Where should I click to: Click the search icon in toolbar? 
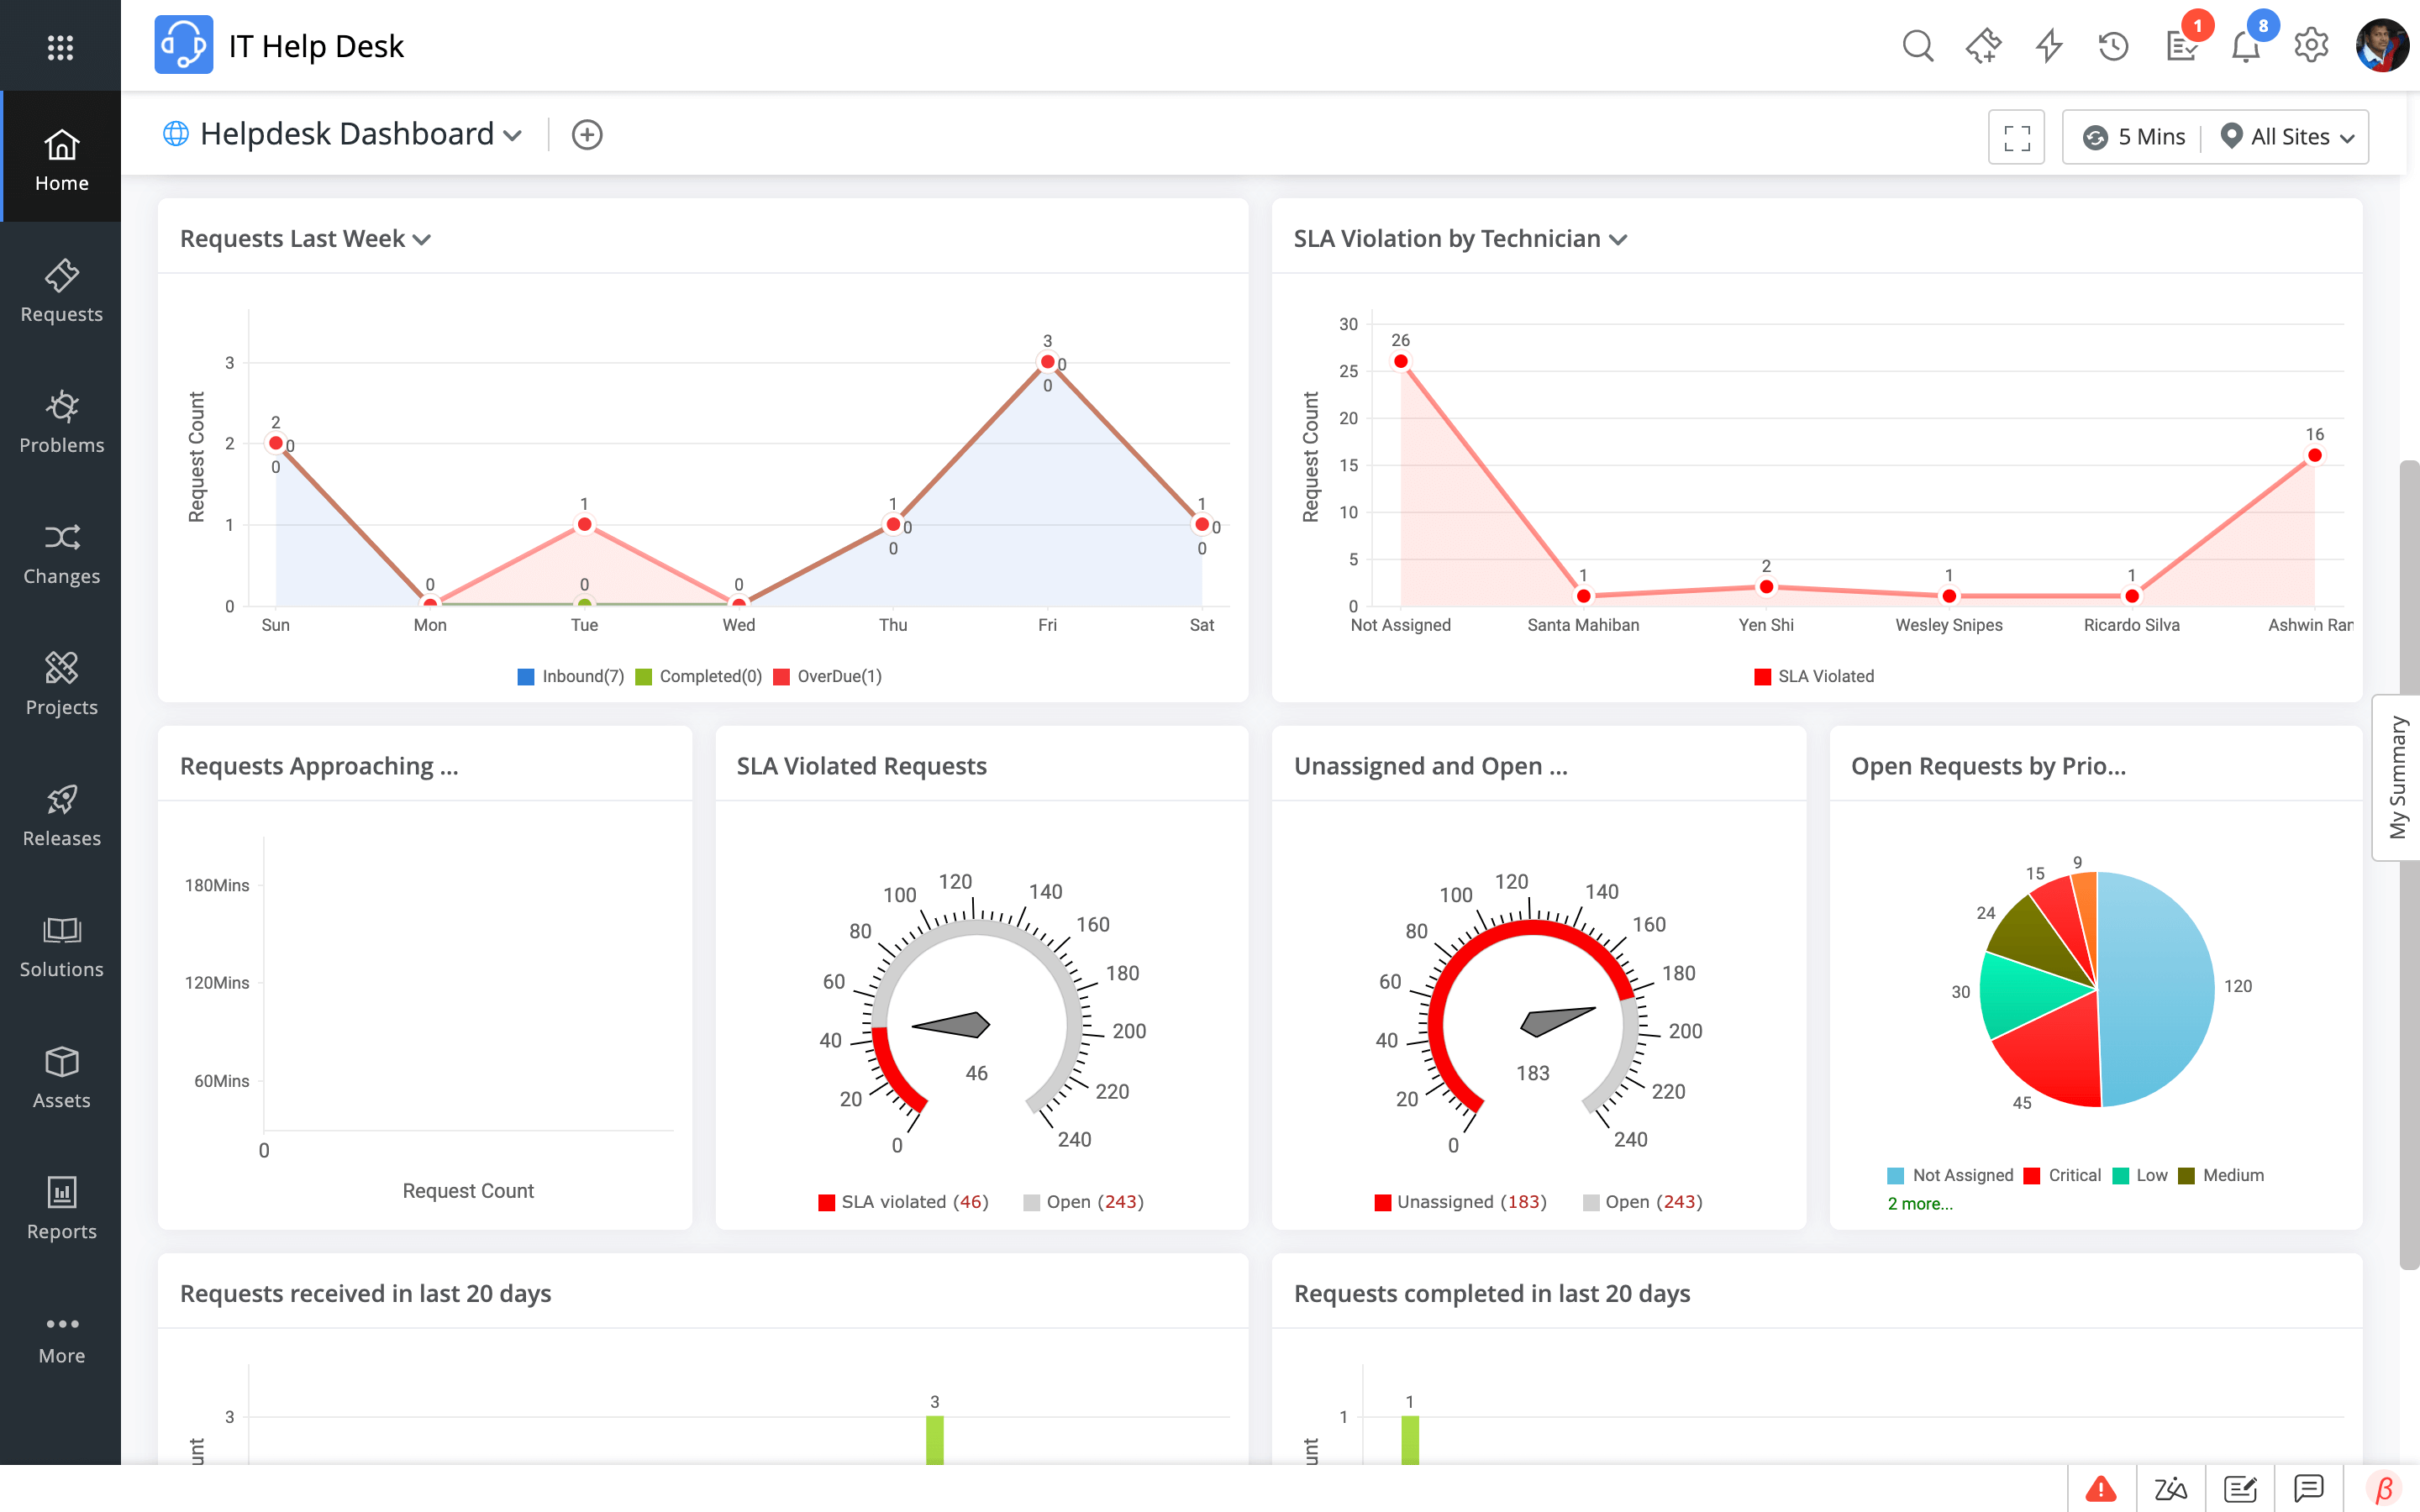pos(1918,45)
